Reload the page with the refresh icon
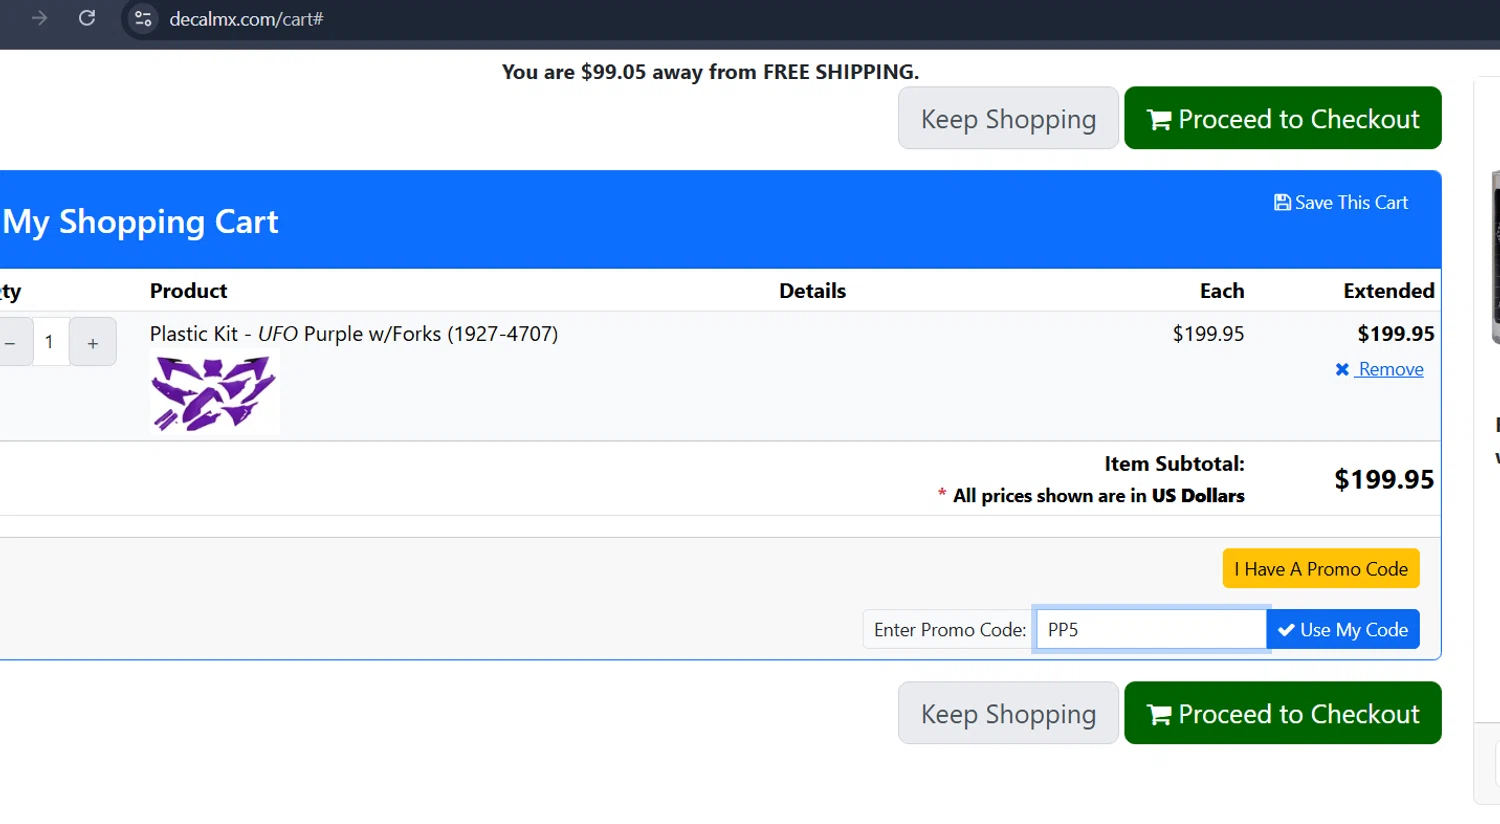 (87, 18)
